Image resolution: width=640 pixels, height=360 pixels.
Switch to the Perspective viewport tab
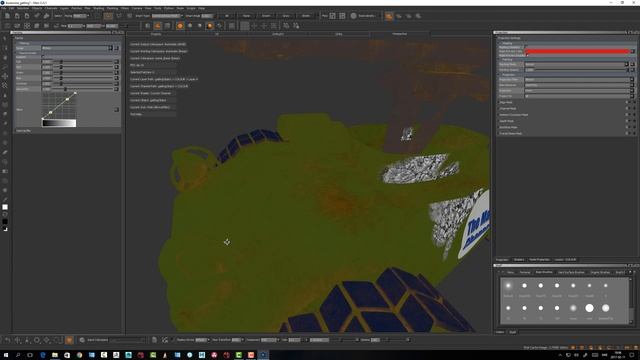400,34
